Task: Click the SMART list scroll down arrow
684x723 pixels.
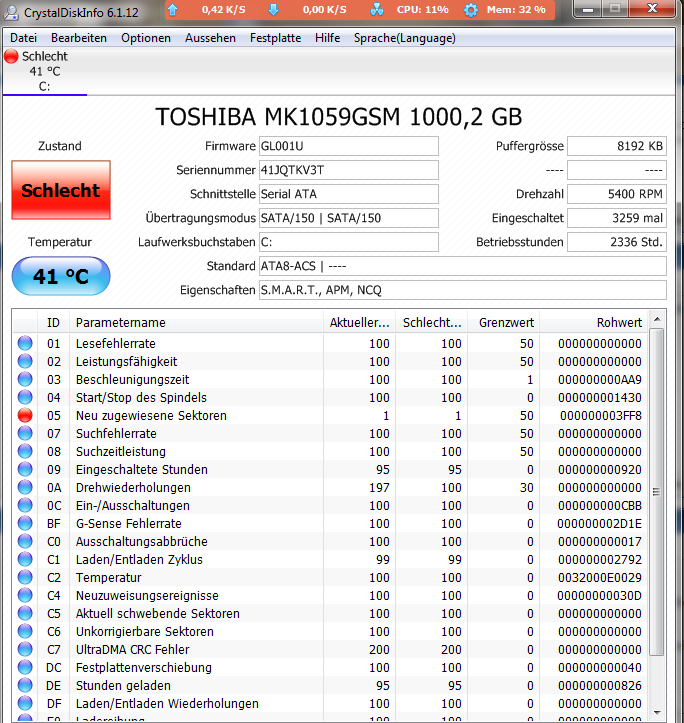Action: [x=657, y=713]
